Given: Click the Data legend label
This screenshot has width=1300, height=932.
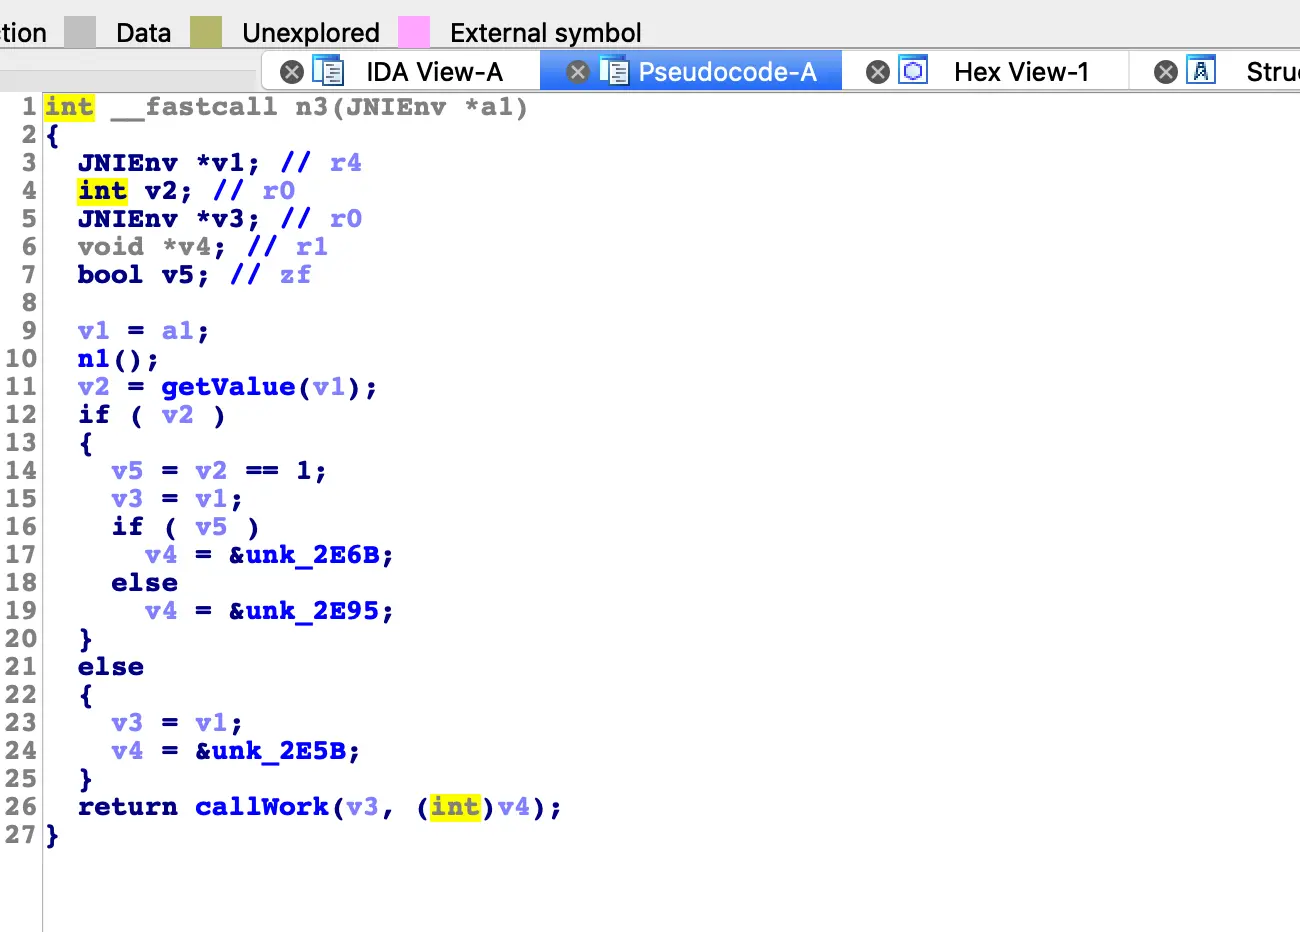Looking at the screenshot, I should pos(143,33).
